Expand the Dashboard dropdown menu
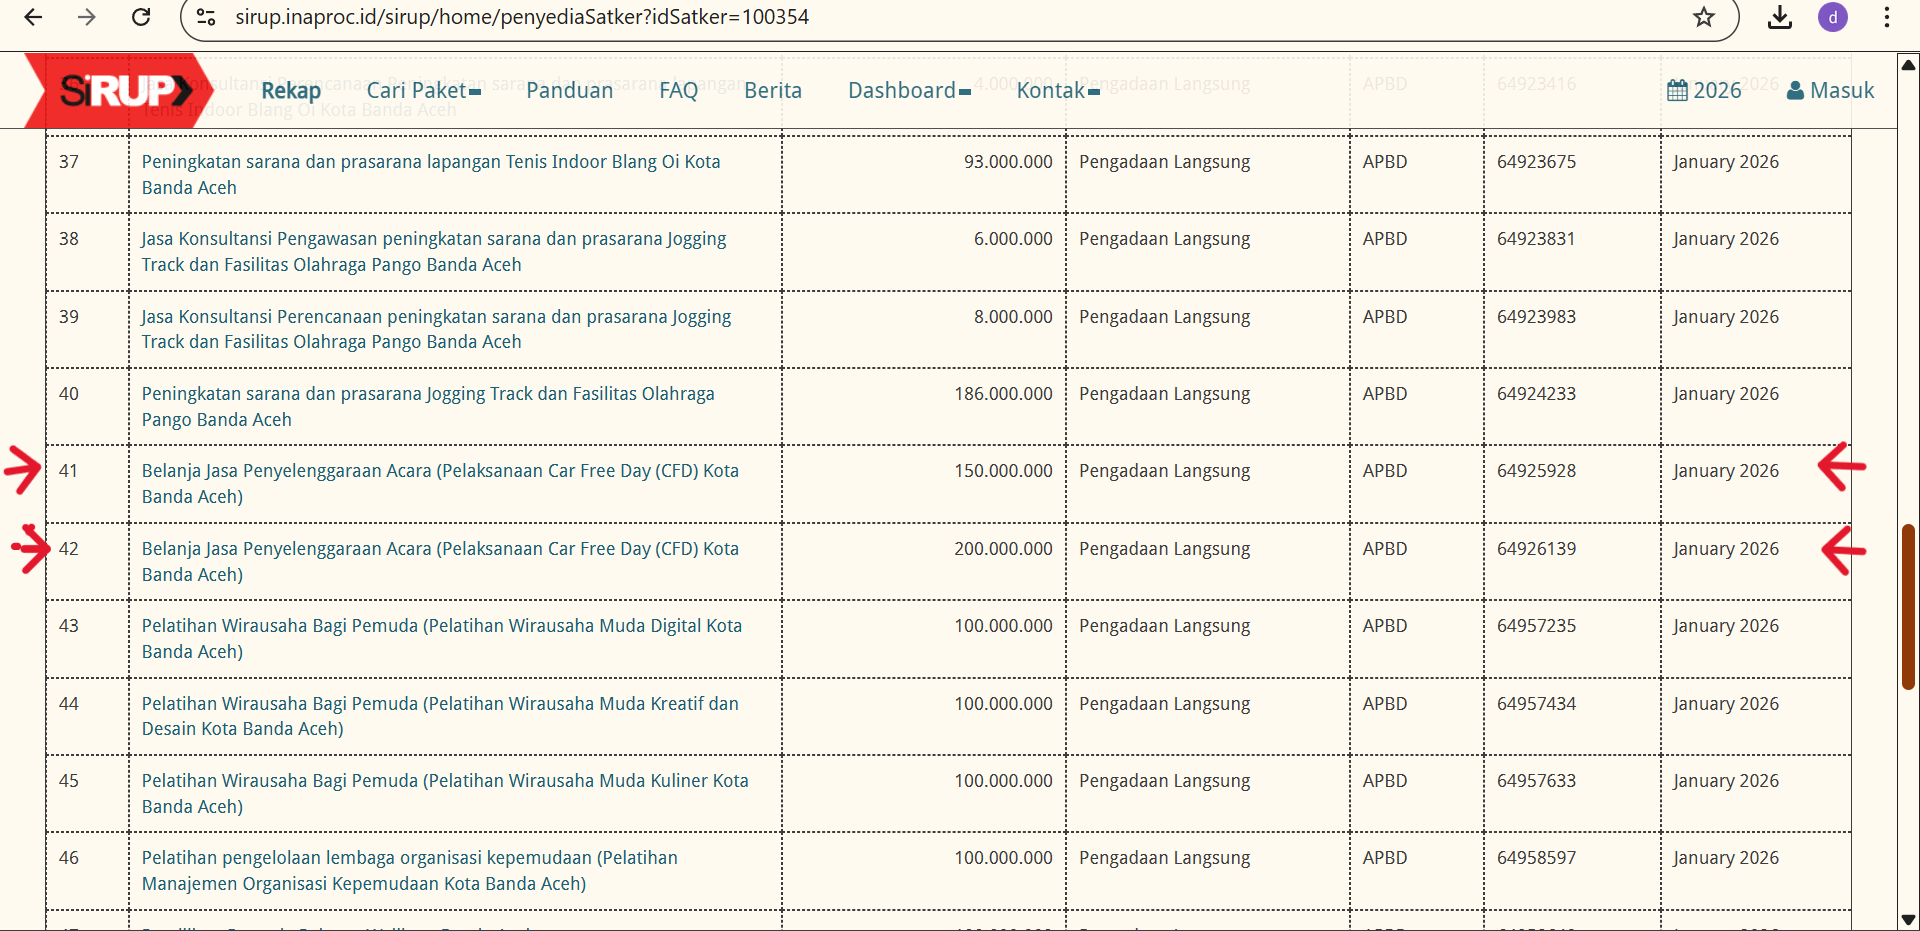Screen dimensions: 1920x931 click(908, 91)
